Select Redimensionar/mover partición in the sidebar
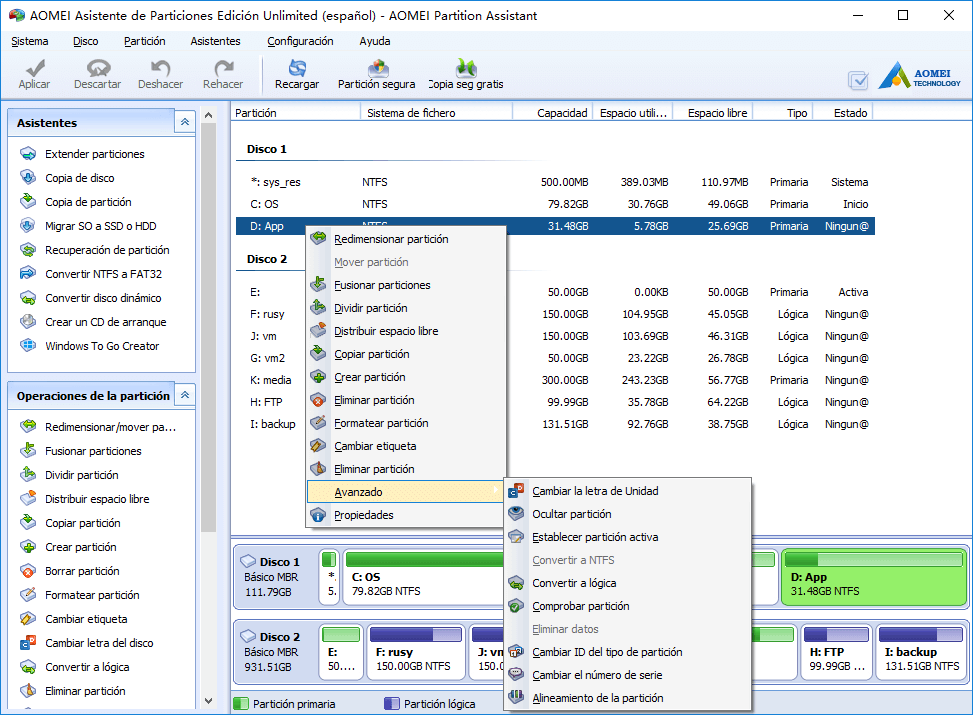 click(110, 427)
